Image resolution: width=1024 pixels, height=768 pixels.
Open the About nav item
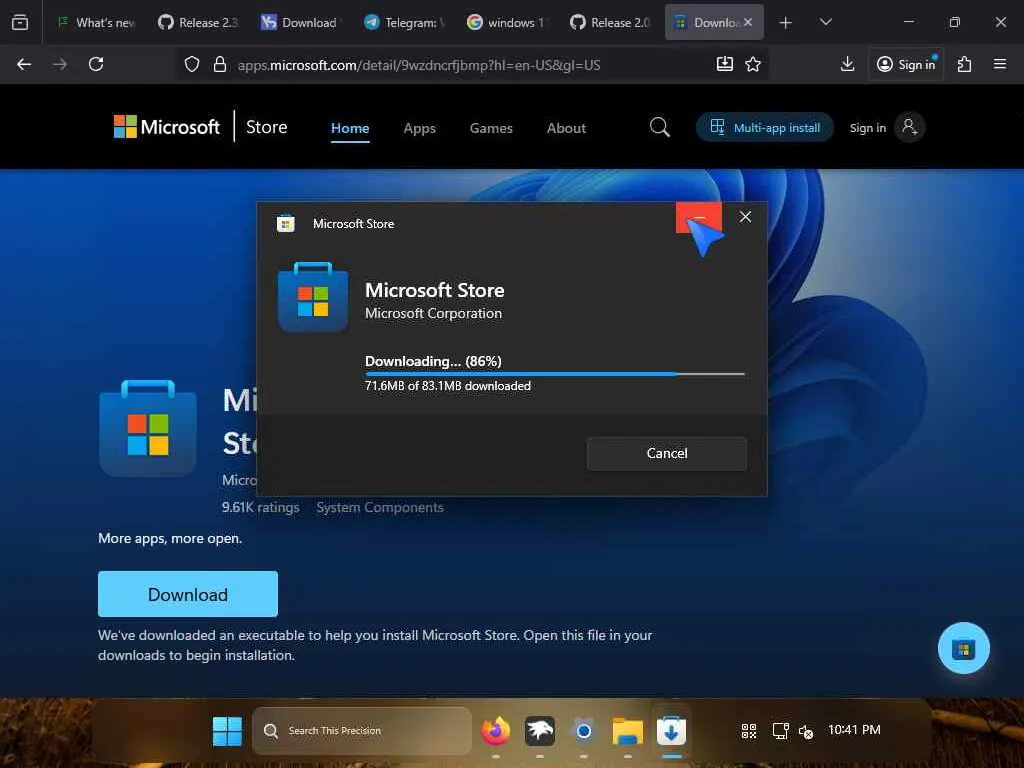coord(566,128)
